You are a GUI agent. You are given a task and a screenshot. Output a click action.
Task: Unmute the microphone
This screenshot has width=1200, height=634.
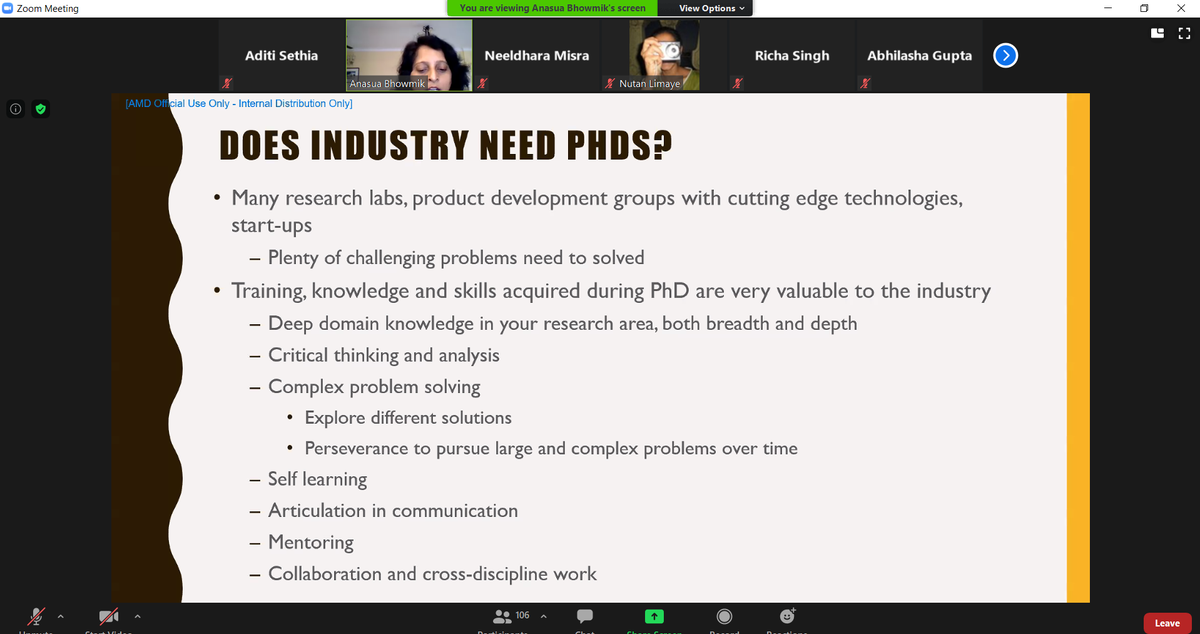click(37, 616)
